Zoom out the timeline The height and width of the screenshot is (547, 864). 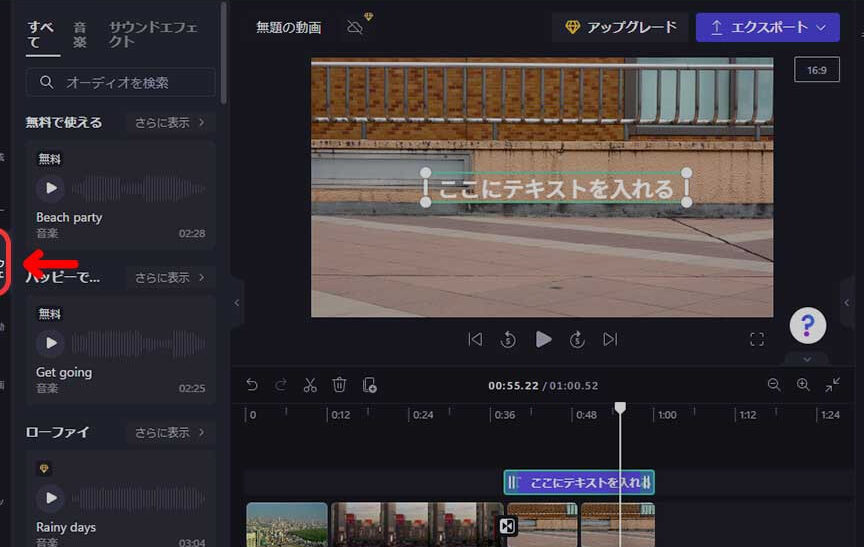[x=774, y=384]
